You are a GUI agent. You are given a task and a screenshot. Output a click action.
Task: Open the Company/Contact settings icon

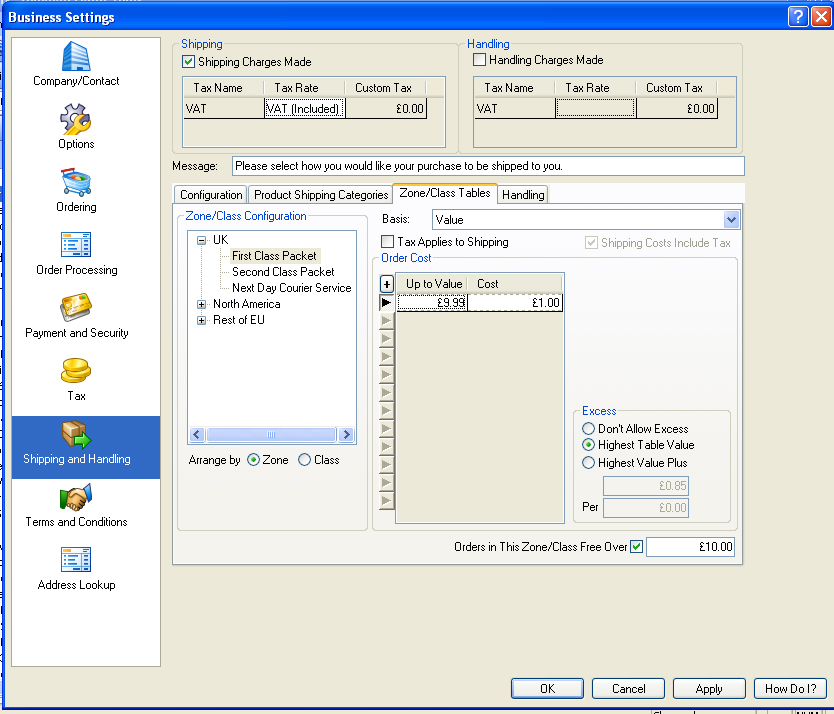coord(76,57)
